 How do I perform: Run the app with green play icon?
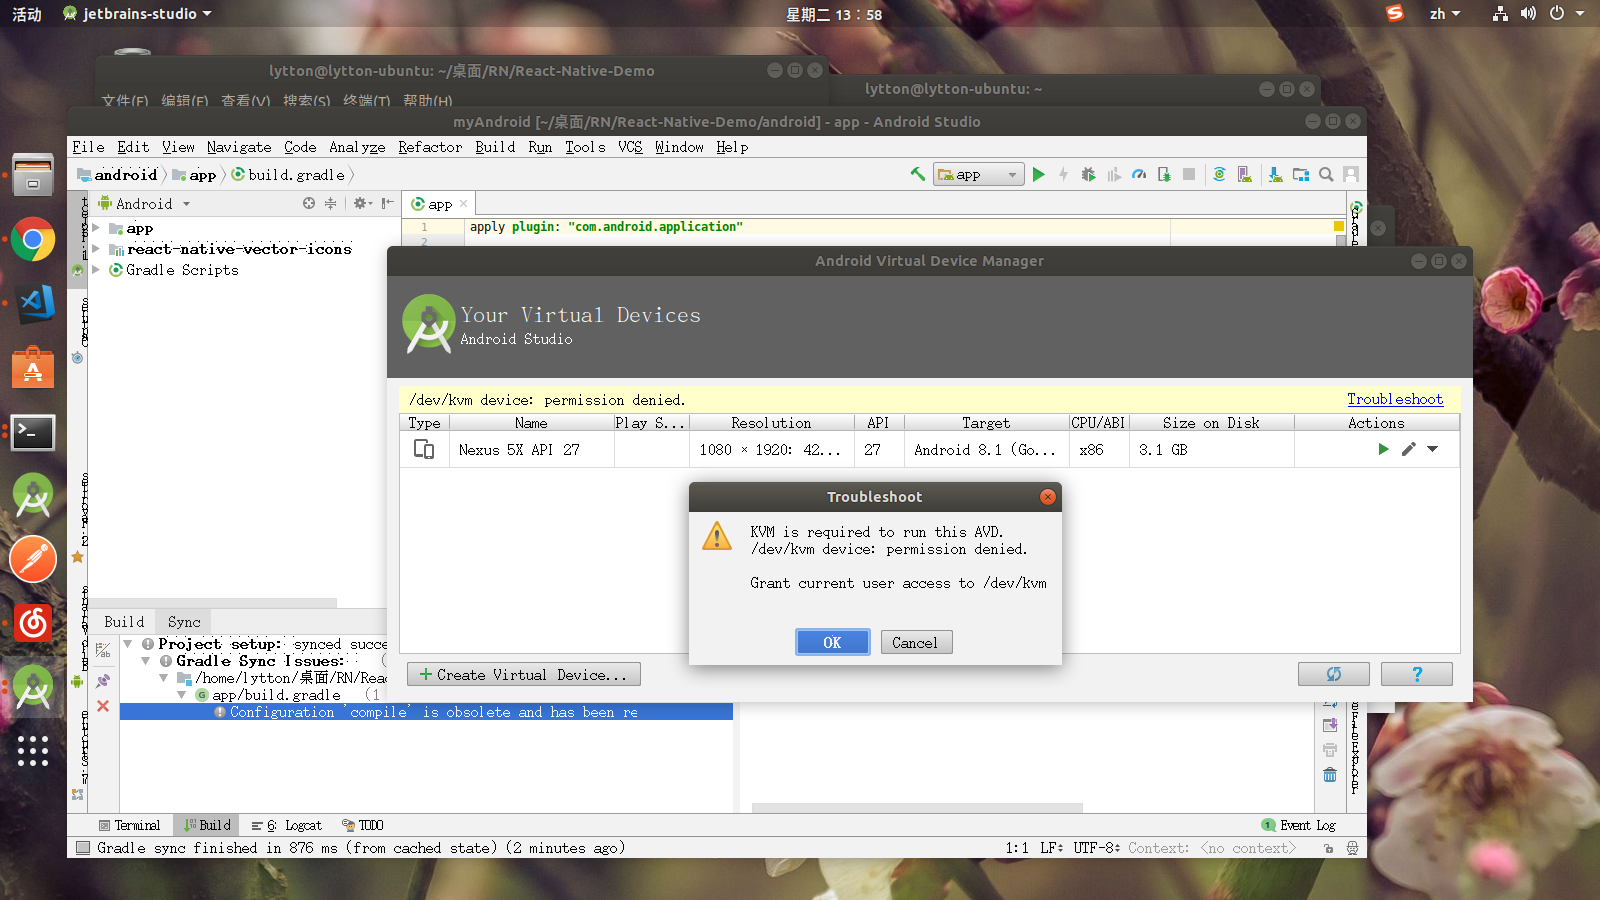(1039, 174)
